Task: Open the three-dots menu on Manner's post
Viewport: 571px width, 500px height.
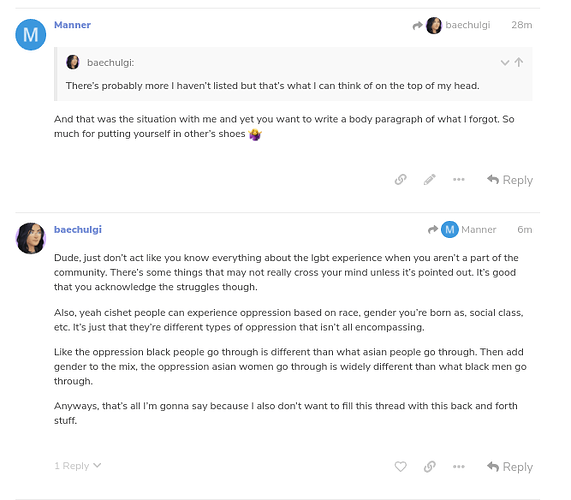Action: pos(458,179)
